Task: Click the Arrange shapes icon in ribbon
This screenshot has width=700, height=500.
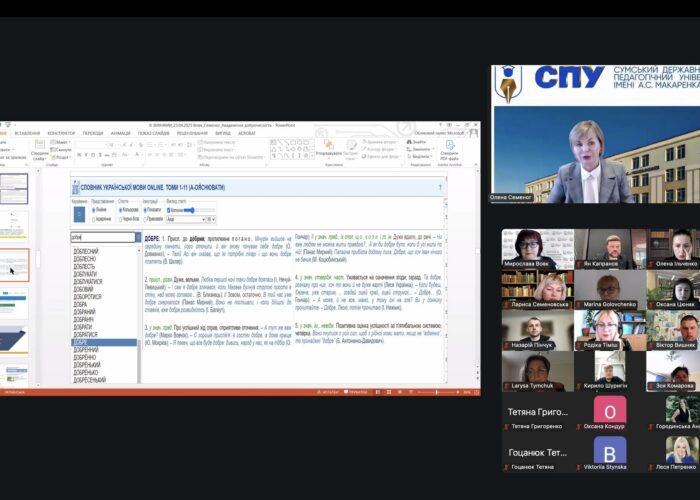Action: [330, 151]
